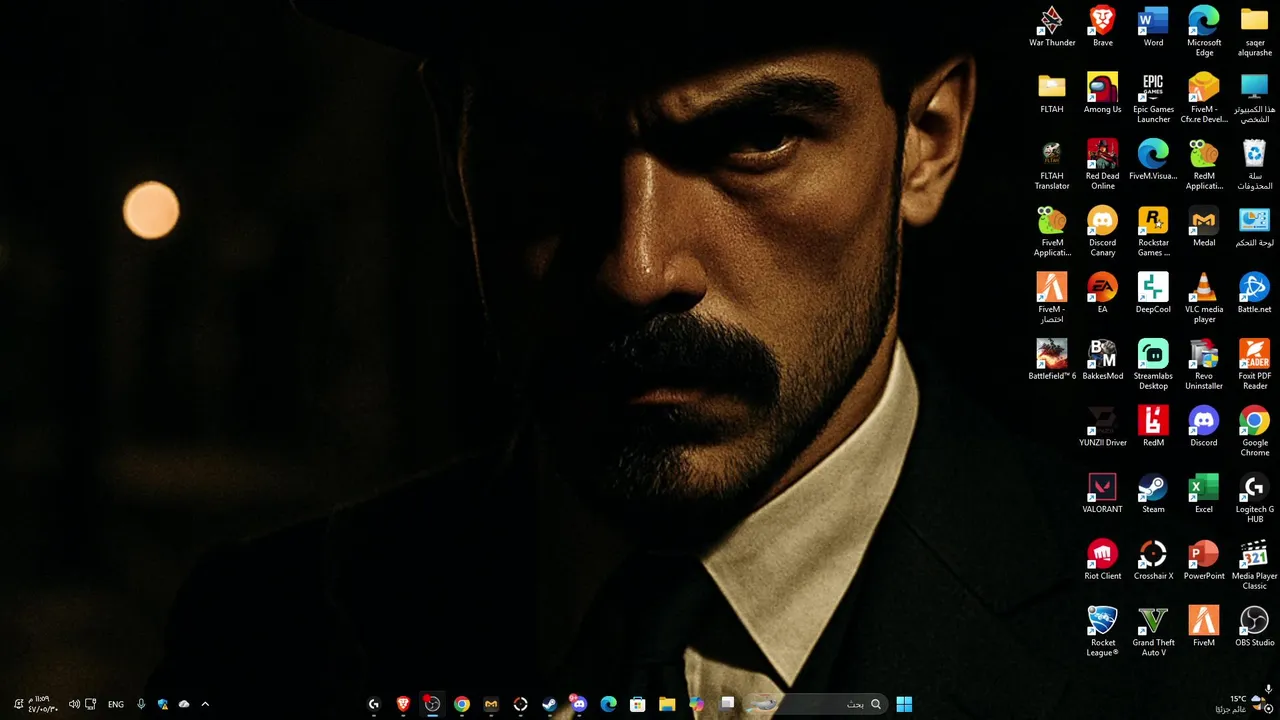Open the Discord Canary desktop icon
The image size is (1280, 720).
pyautogui.click(x=1103, y=232)
